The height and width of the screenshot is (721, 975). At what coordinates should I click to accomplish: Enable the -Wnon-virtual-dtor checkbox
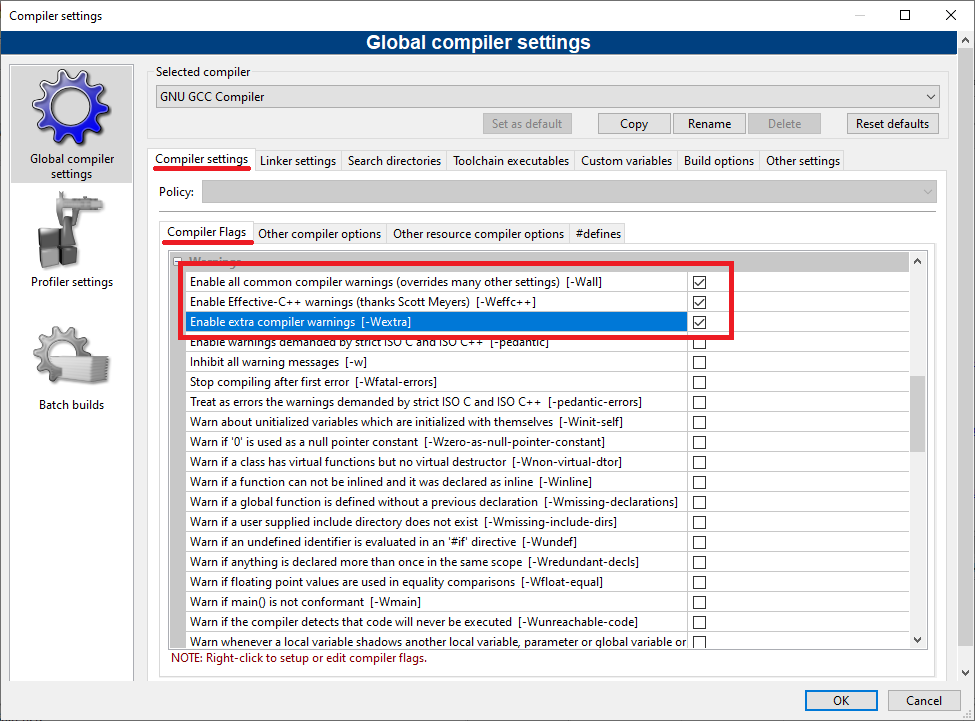tap(699, 462)
